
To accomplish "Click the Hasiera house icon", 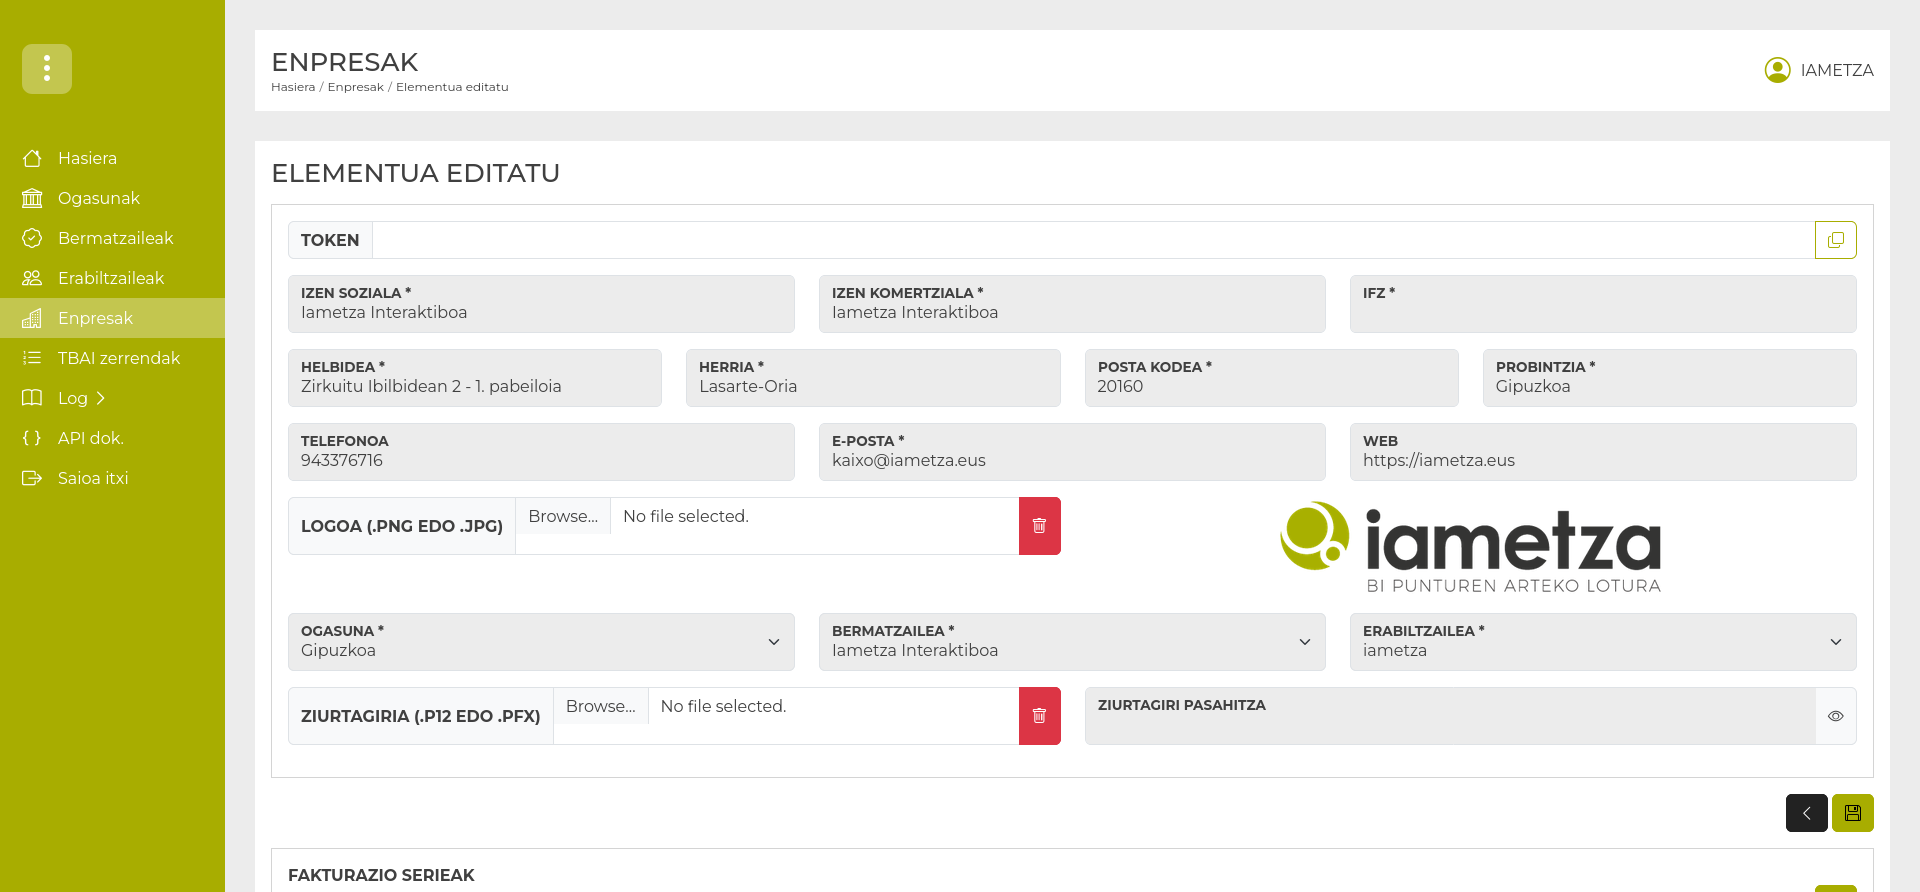I will (x=32, y=158).
